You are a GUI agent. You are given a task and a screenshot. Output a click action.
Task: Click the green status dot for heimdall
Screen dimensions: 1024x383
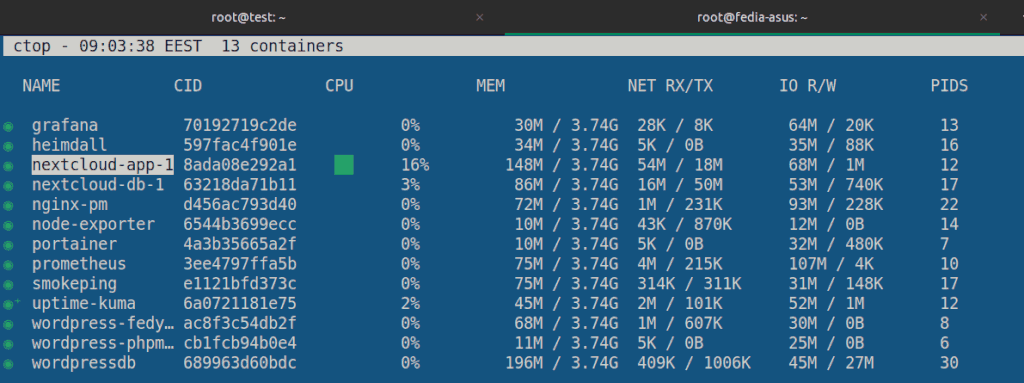pyautogui.click(x=8, y=146)
